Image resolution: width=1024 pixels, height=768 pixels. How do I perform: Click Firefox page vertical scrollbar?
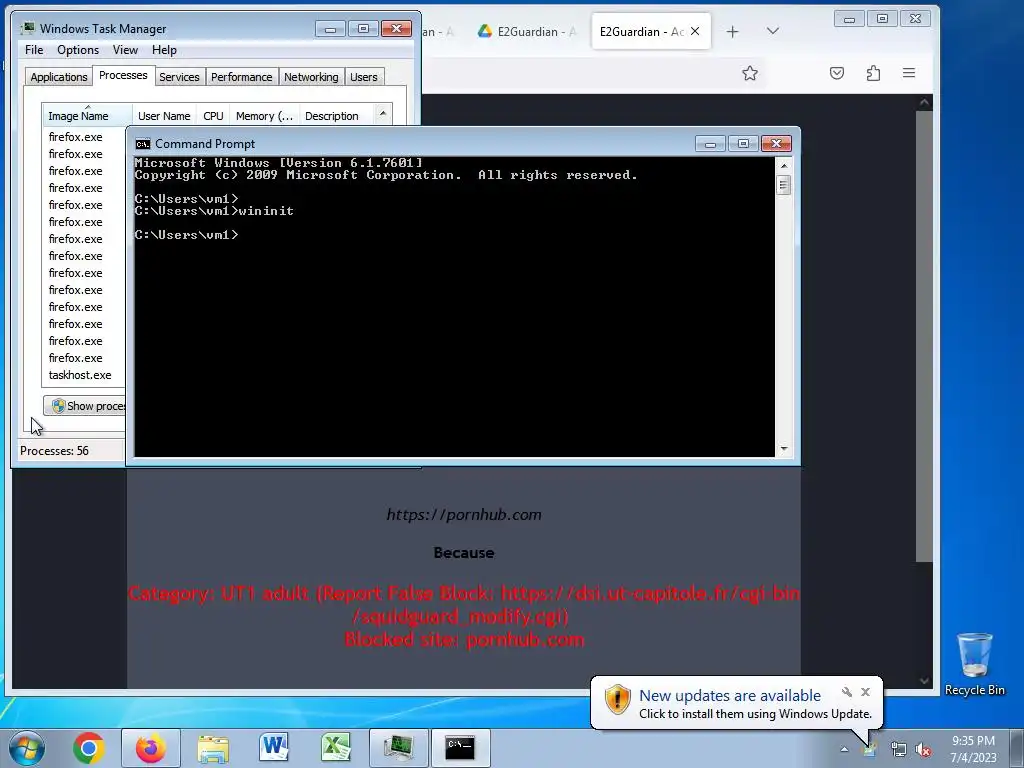pyautogui.click(x=923, y=336)
